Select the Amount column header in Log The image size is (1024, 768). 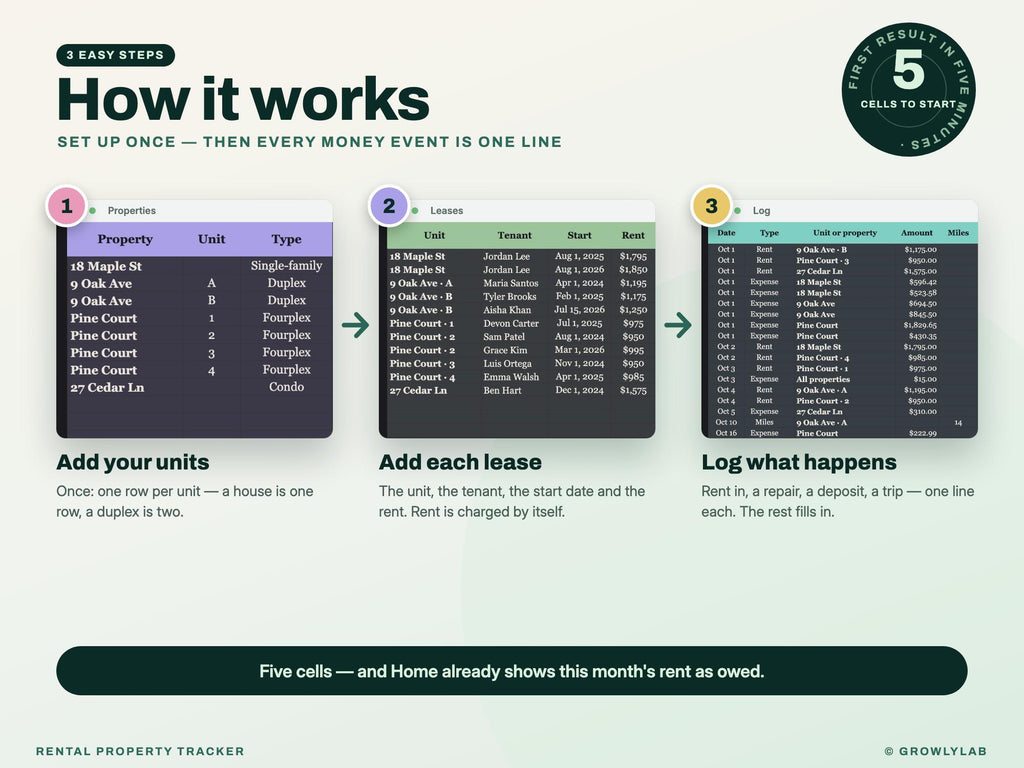point(917,232)
